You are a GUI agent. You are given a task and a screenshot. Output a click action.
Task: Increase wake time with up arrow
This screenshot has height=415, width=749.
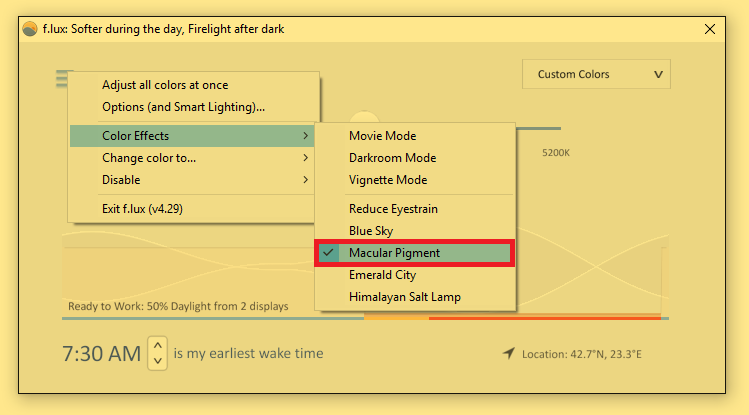(158, 345)
